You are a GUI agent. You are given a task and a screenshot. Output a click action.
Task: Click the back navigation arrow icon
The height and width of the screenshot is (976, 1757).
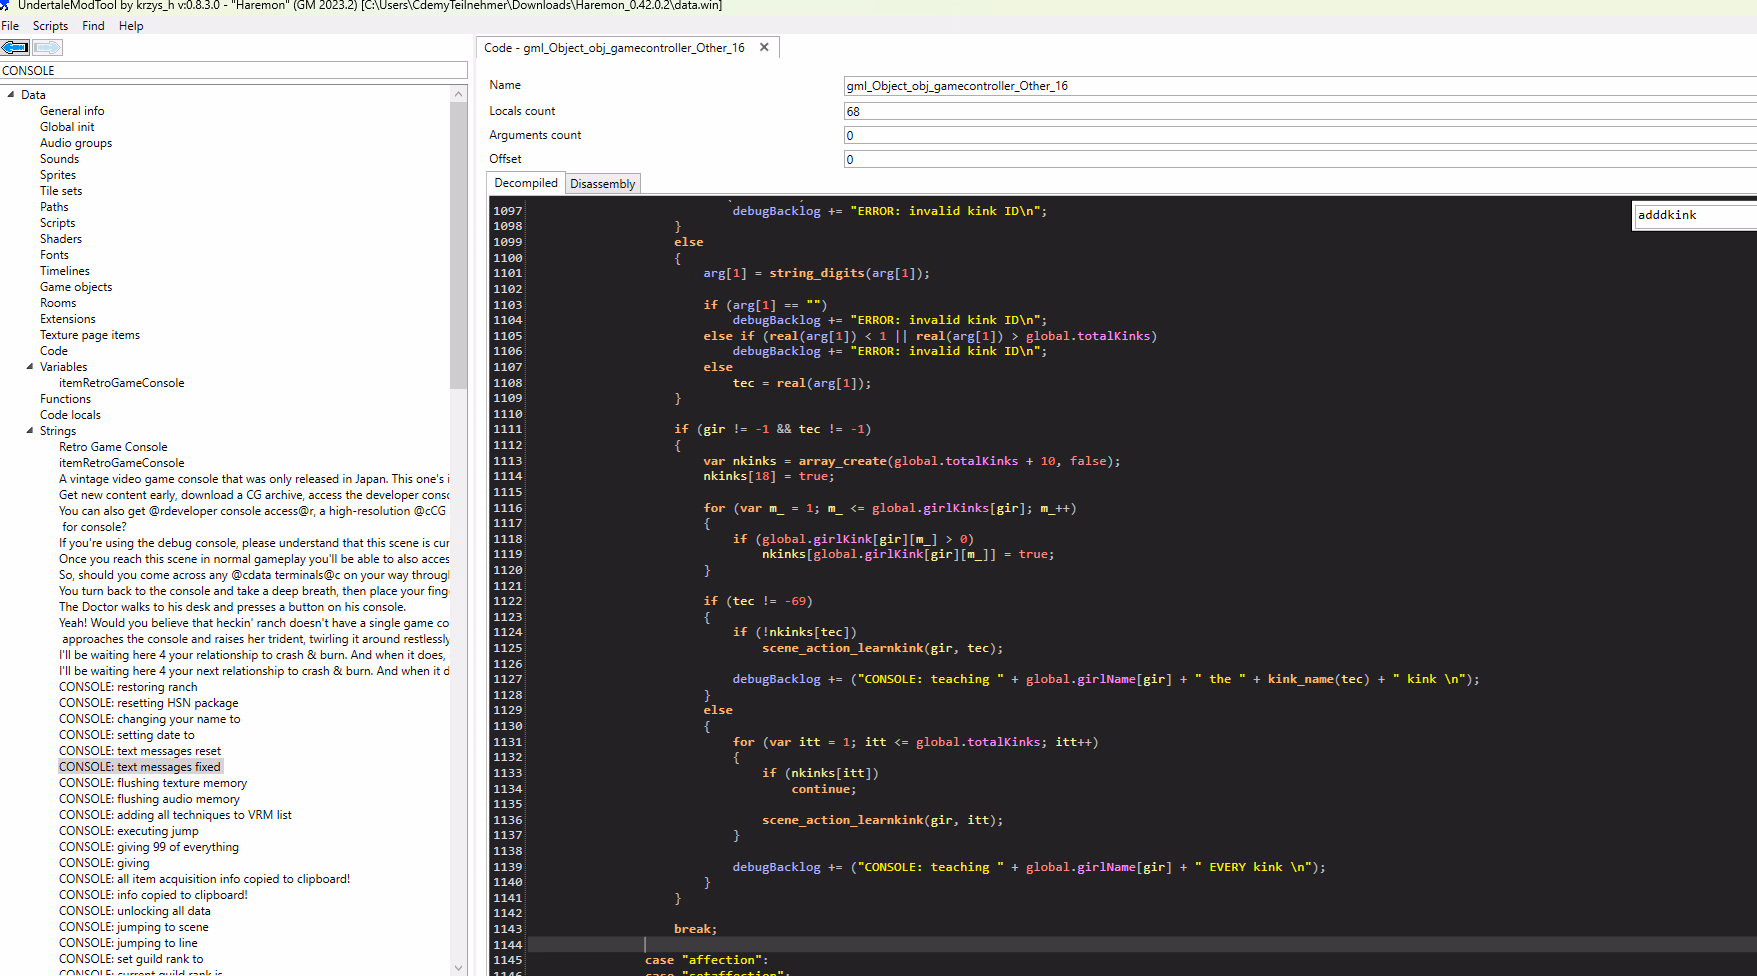(15, 47)
